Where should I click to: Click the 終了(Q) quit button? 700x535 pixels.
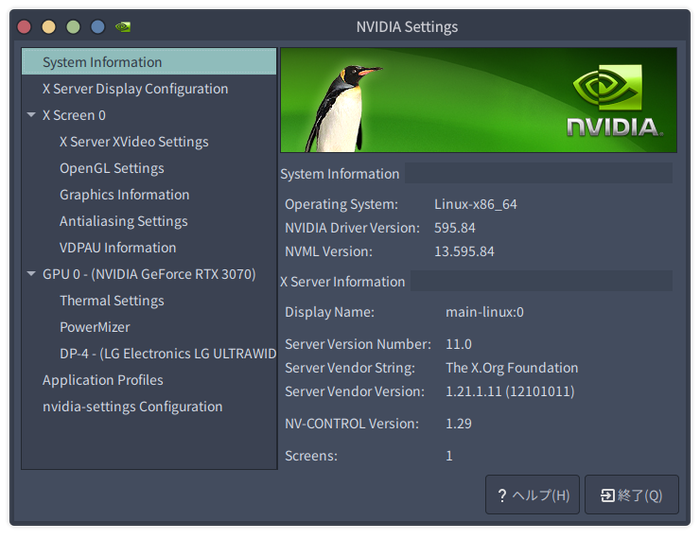point(632,495)
